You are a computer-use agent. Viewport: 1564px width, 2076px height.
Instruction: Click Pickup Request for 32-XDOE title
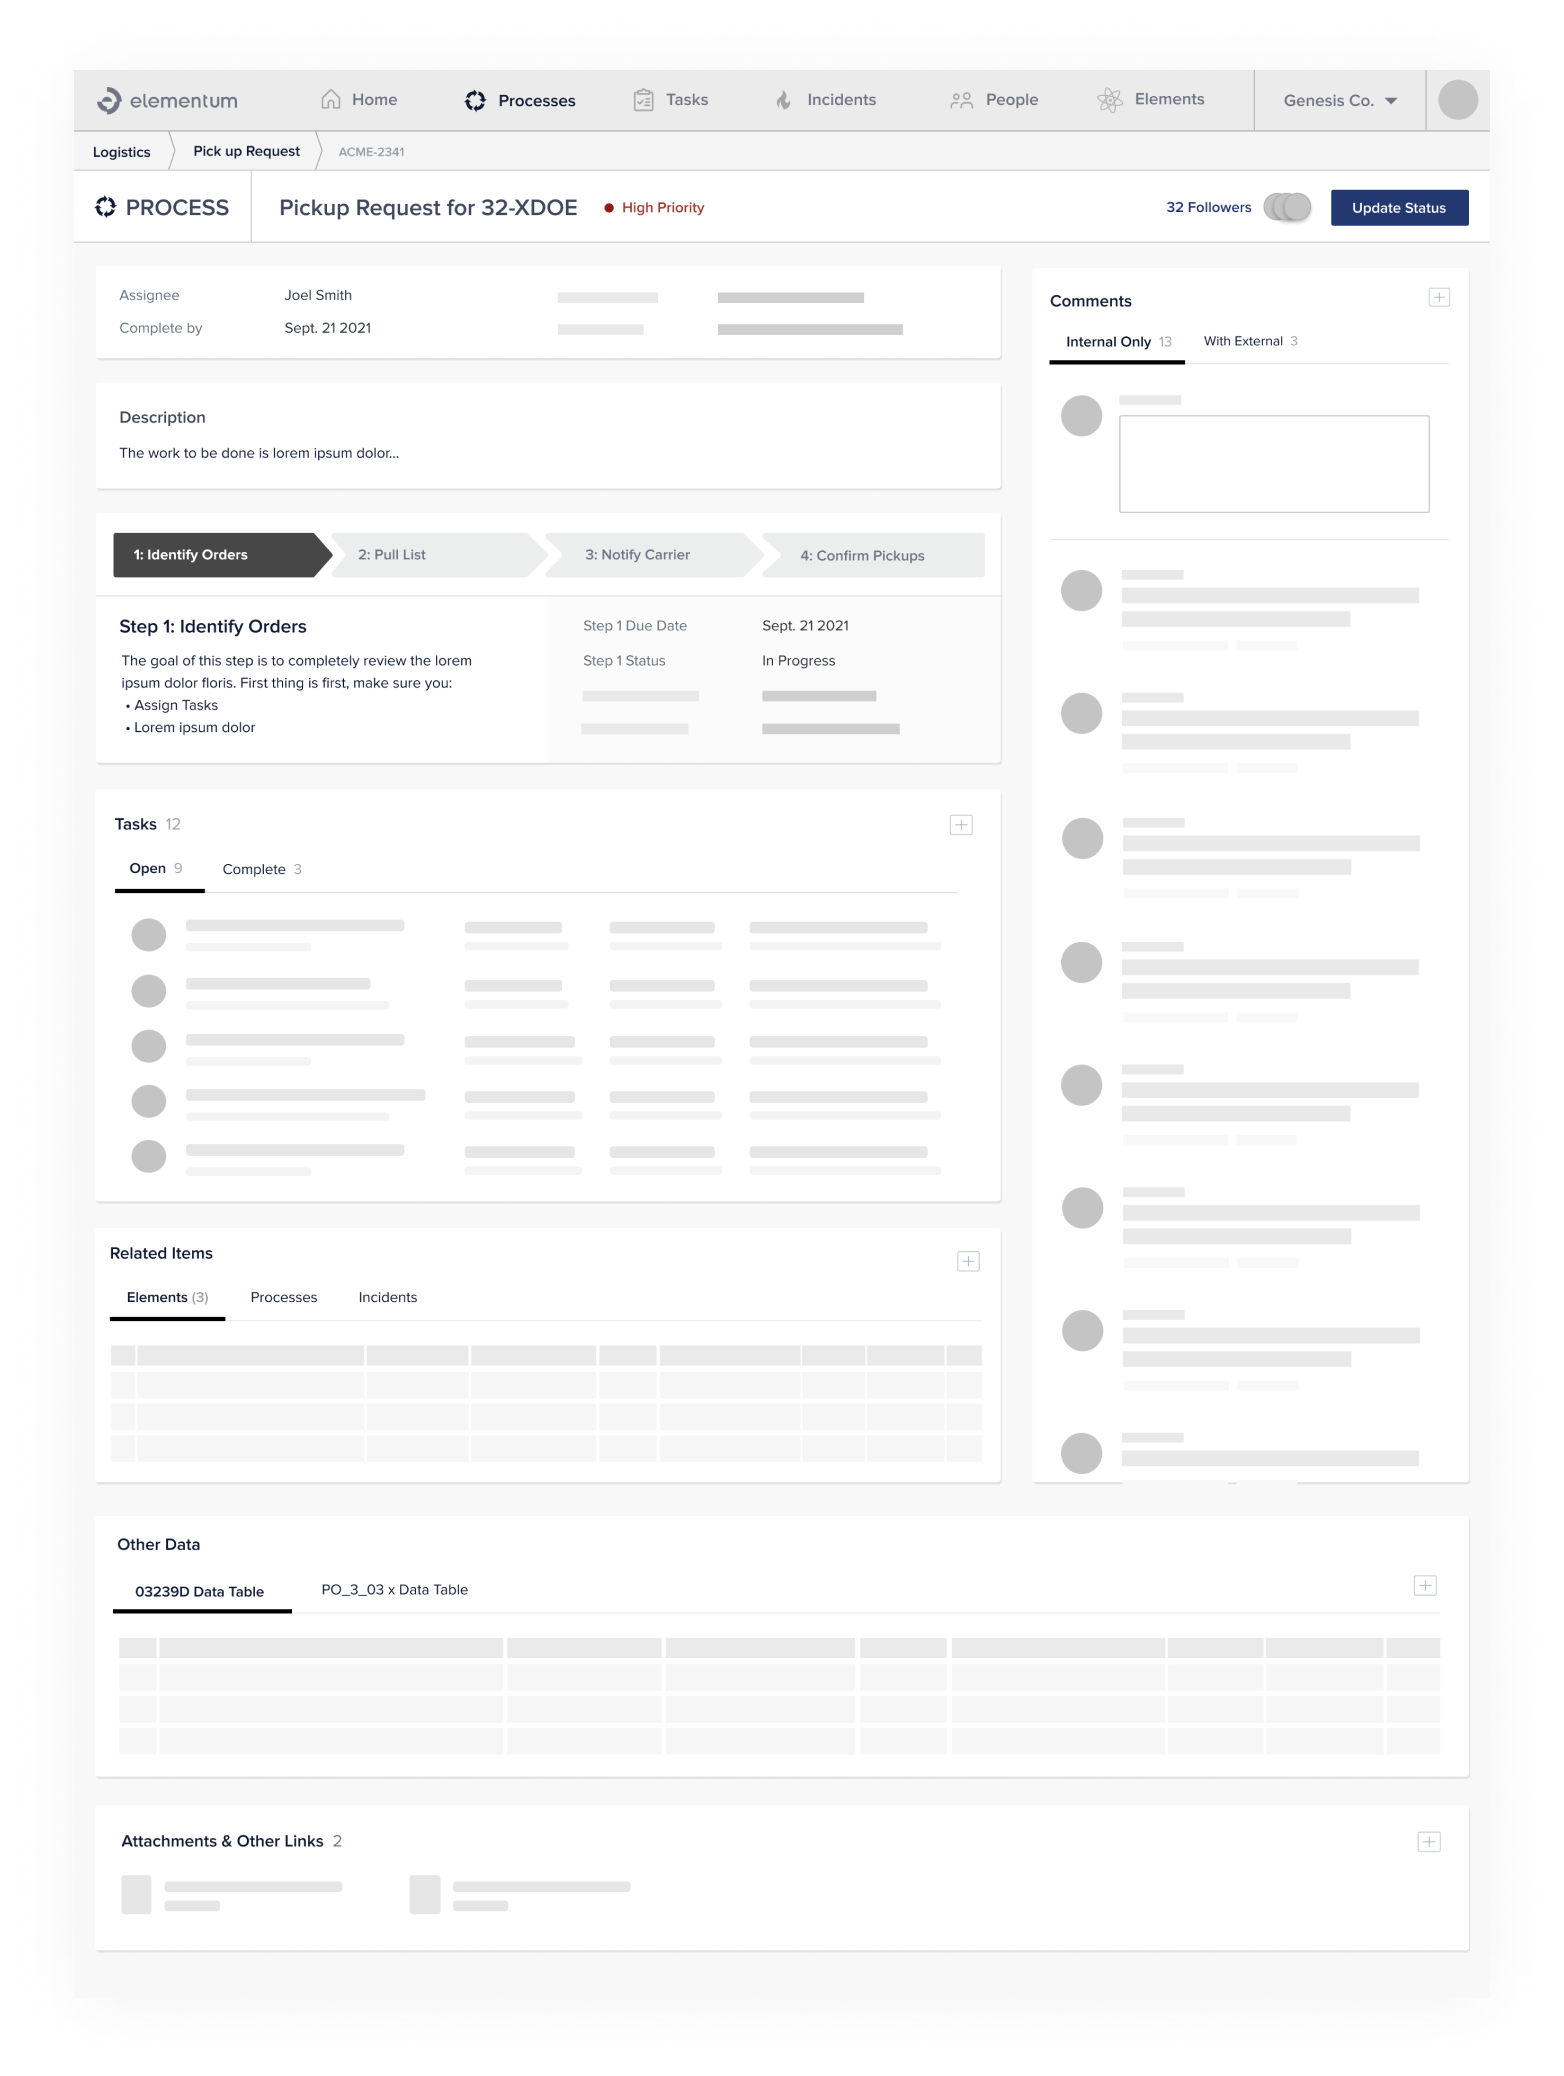428,207
